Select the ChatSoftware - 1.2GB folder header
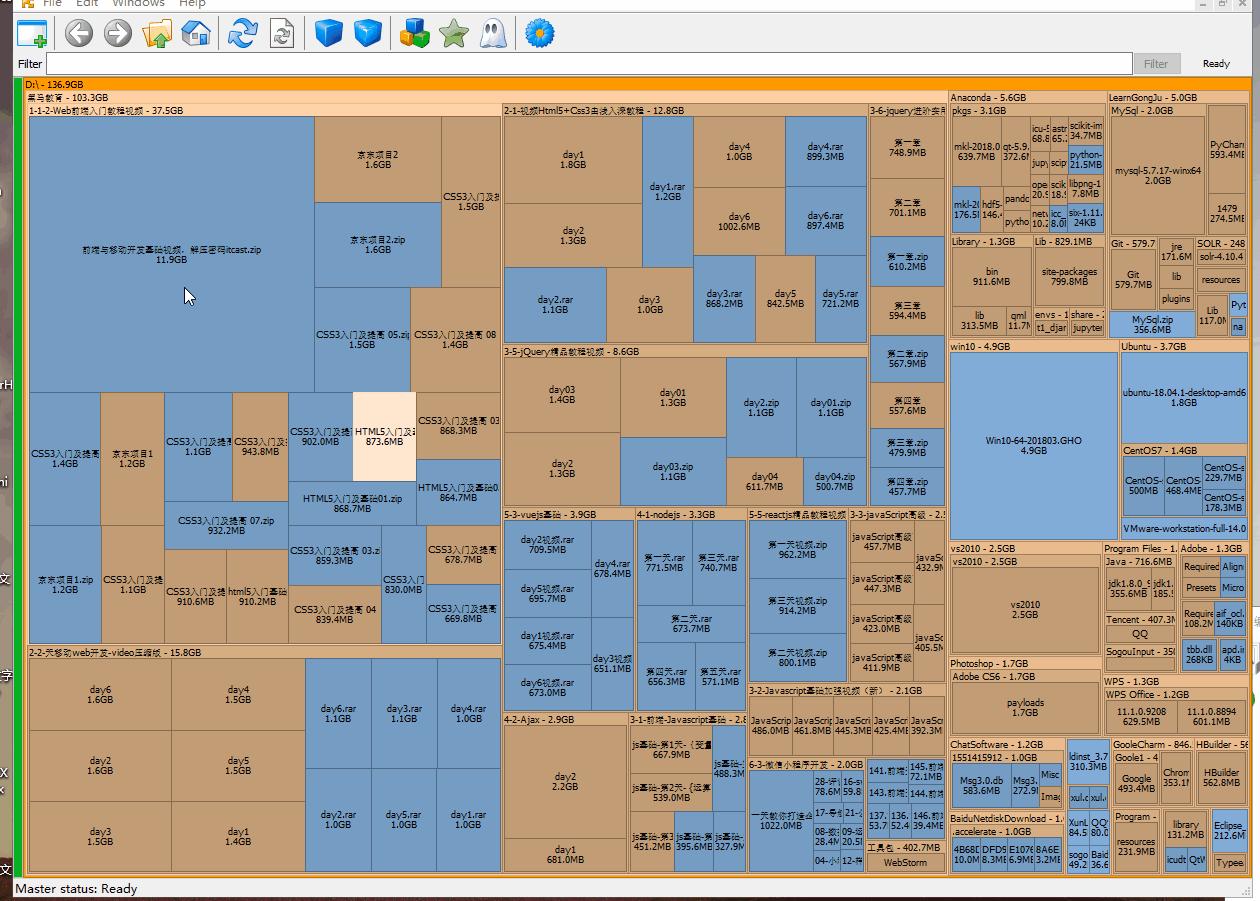Screen dimensions: 1260x901 [1006, 744]
